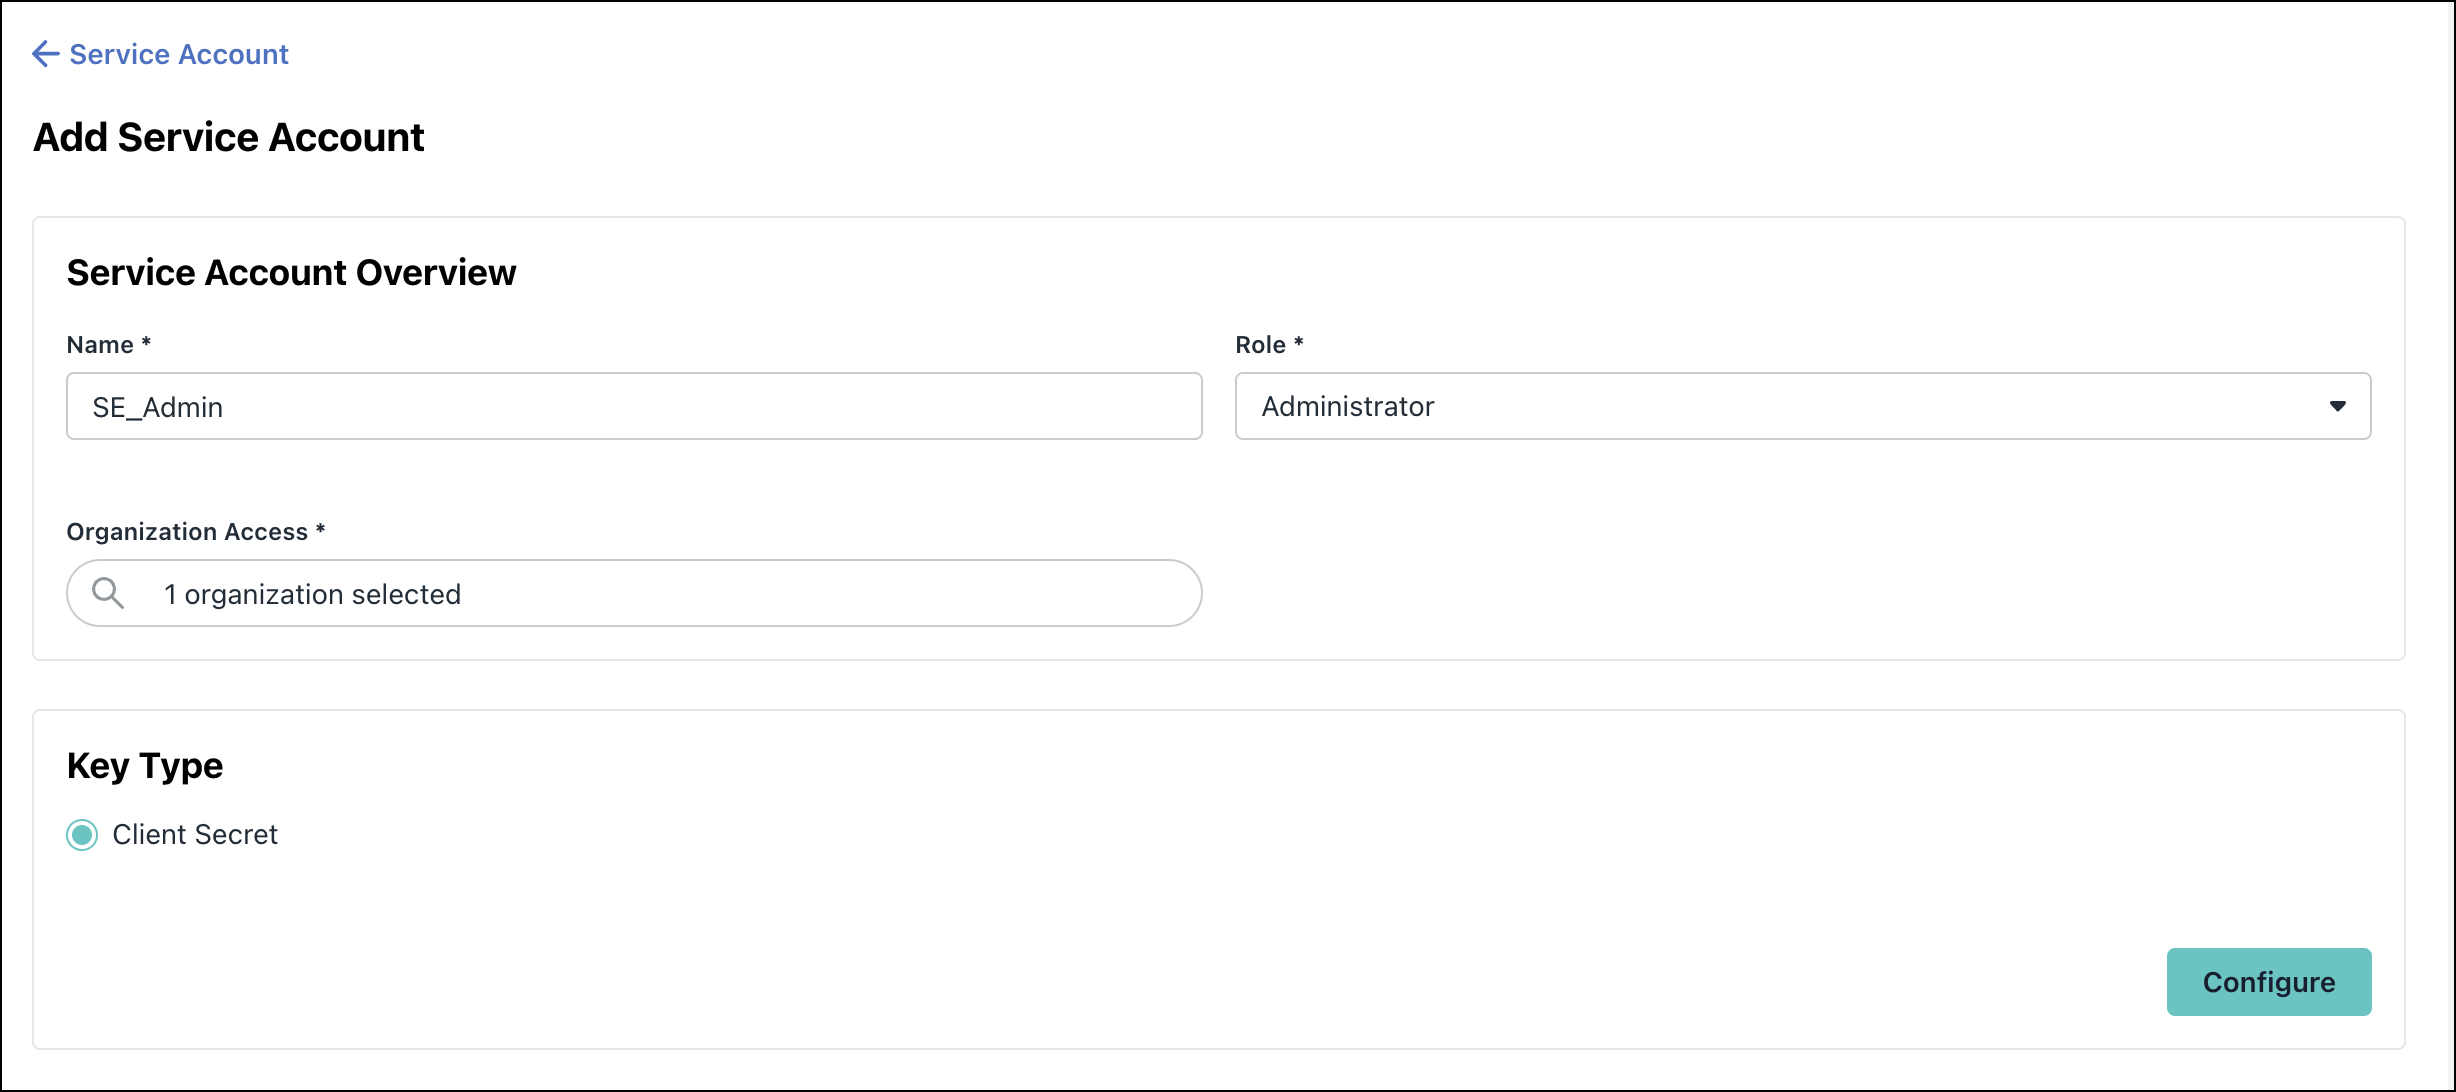Click the magnifier icon in Organization Access
Image resolution: width=2456 pixels, height=1092 pixels.
(108, 593)
